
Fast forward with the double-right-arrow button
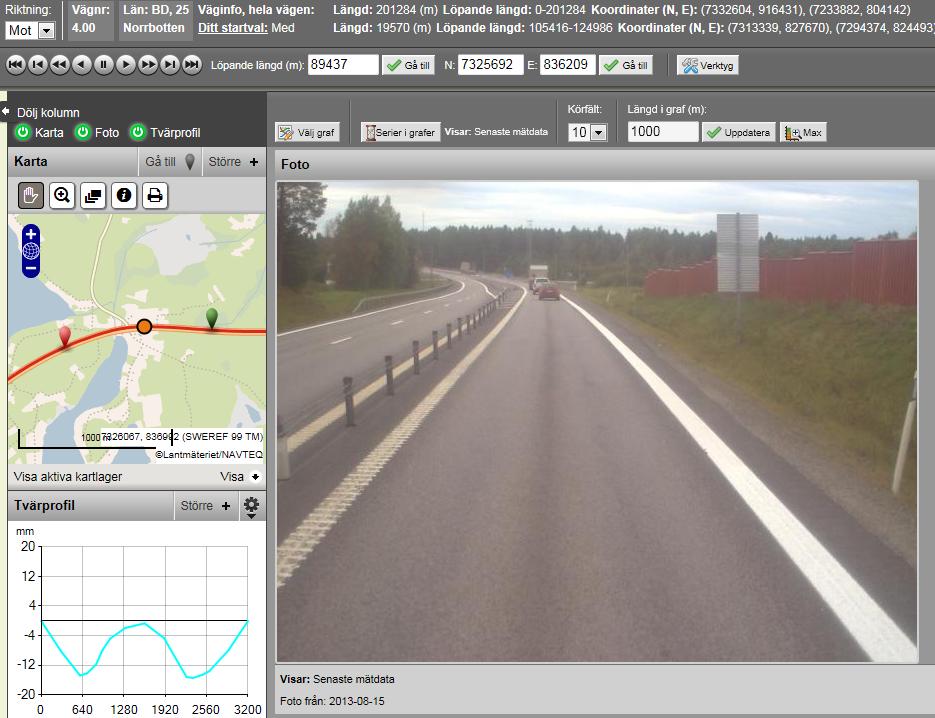pos(148,64)
